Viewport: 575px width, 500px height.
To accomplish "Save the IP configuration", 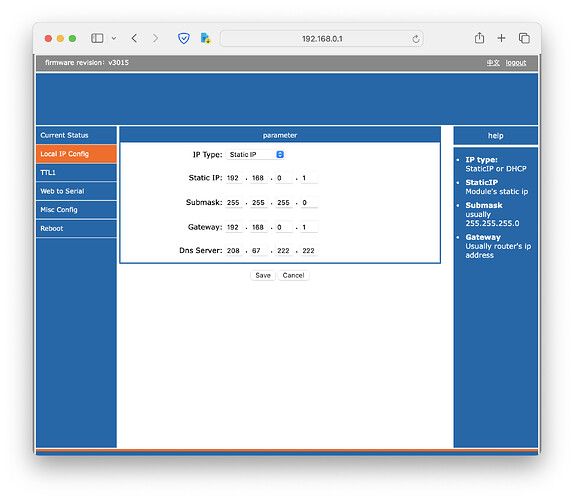I will [x=263, y=275].
